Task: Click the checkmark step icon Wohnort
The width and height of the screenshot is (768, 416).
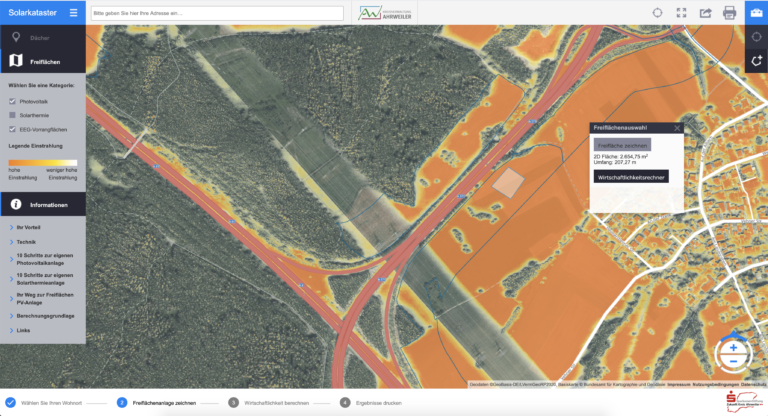Action: click(10, 403)
